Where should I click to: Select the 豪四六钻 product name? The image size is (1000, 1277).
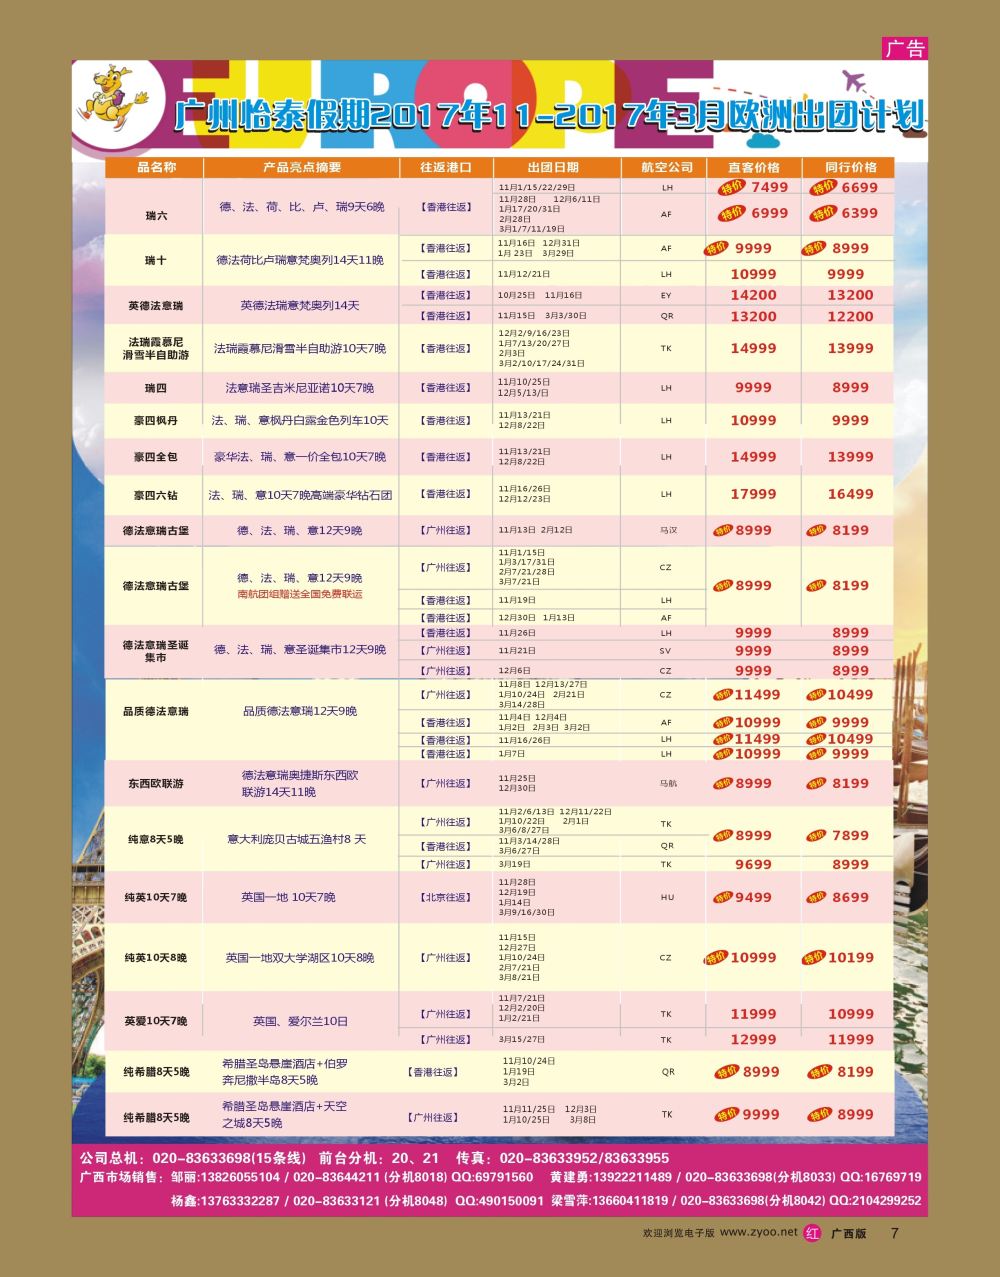(156, 494)
